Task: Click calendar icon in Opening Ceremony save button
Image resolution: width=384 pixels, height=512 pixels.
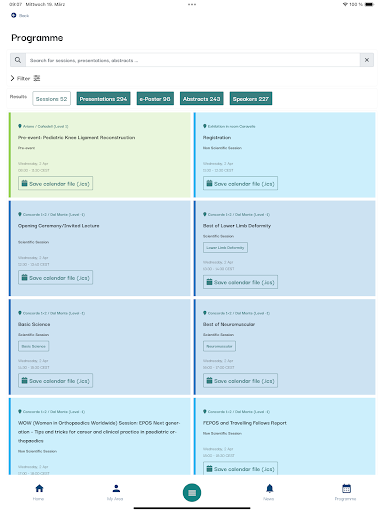Action: coord(24,277)
